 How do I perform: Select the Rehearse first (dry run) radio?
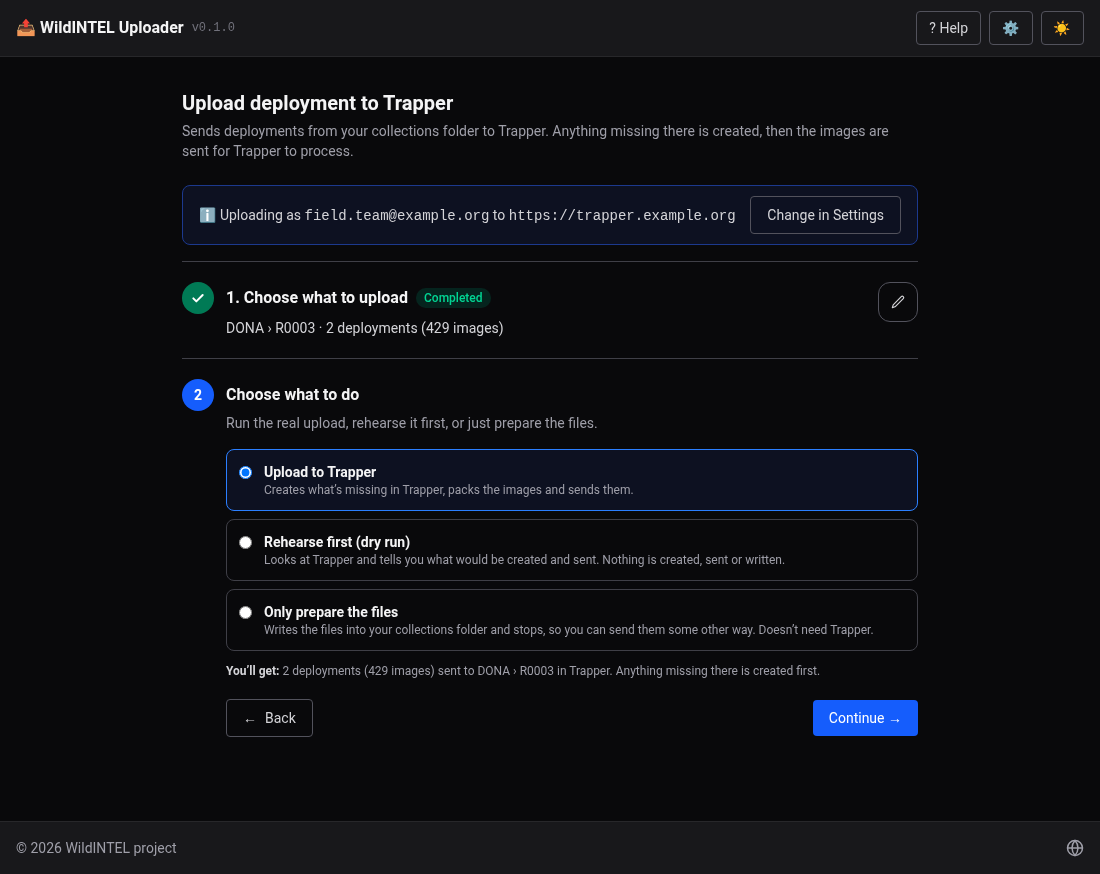coord(245,543)
